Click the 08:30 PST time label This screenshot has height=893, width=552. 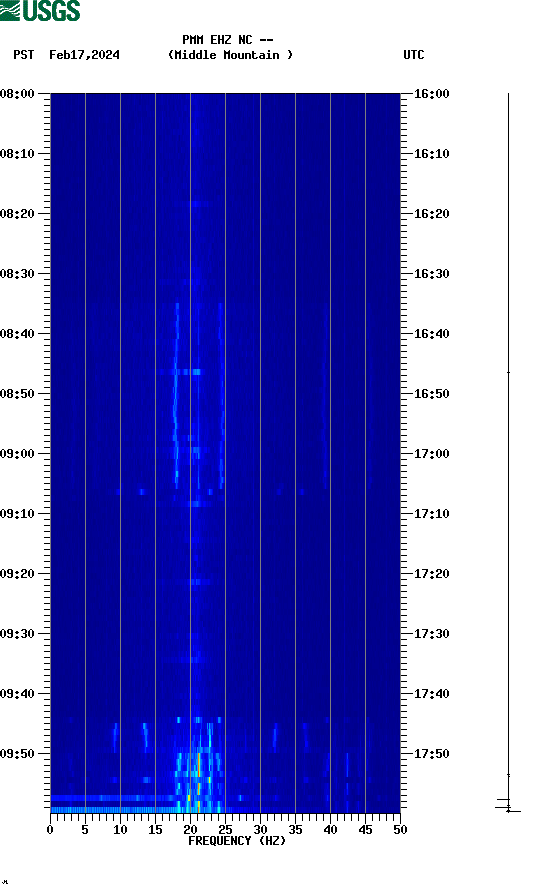[x=17, y=274]
